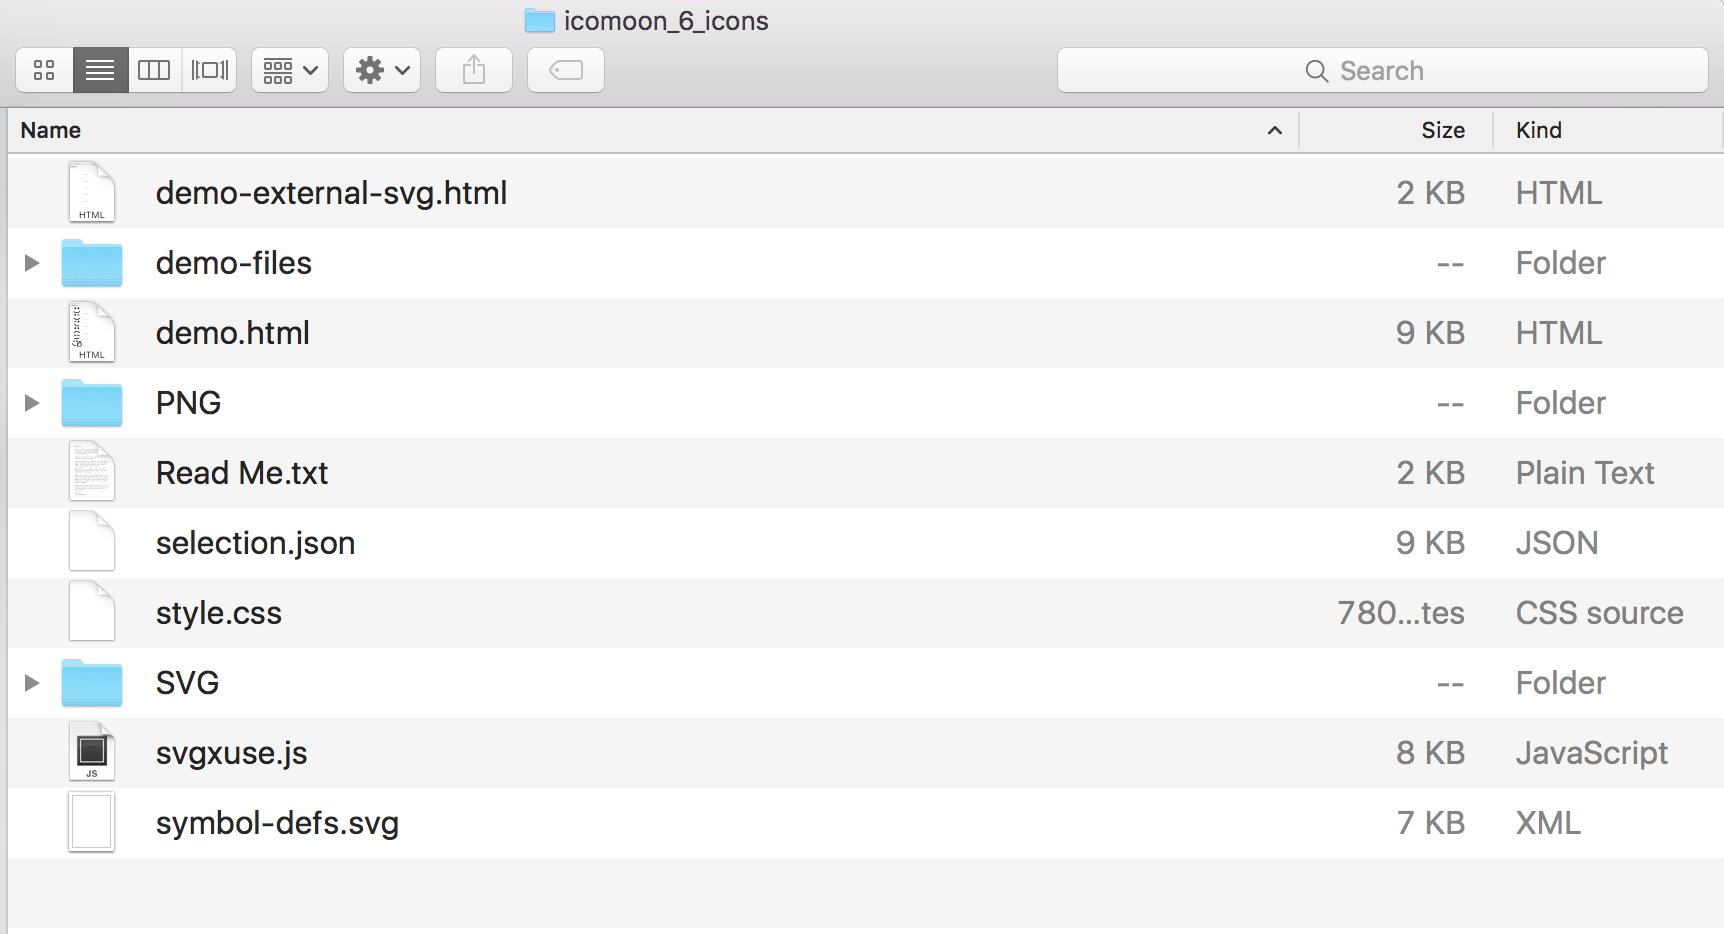Select the Read Me.txt file

pos(242,473)
